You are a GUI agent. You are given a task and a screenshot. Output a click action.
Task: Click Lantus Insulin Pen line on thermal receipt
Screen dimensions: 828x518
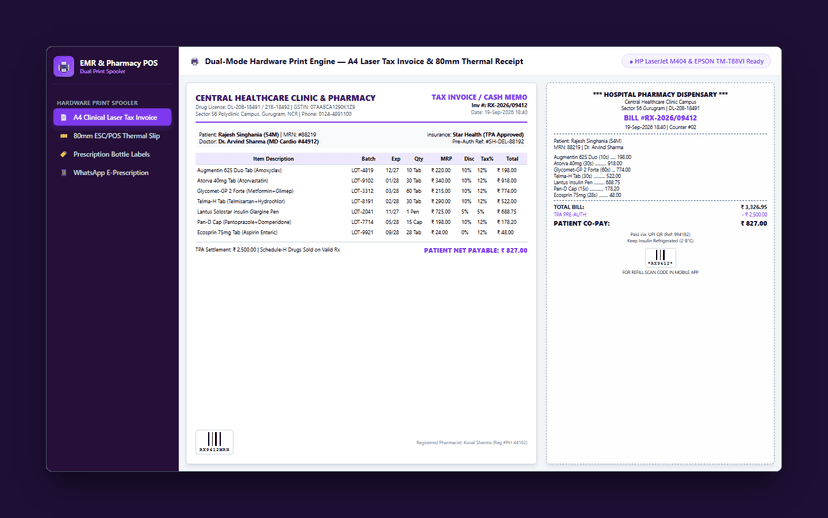pyautogui.click(x=587, y=182)
